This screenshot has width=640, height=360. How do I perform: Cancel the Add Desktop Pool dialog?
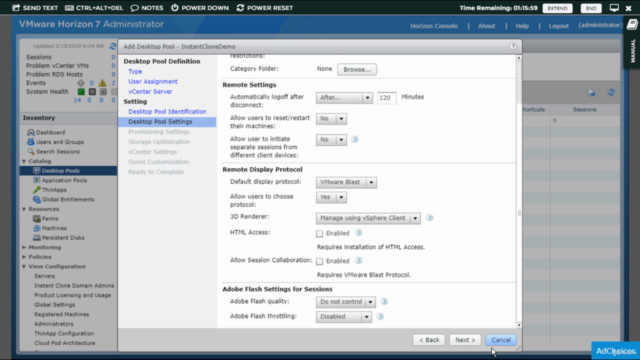tap(501, 340)
